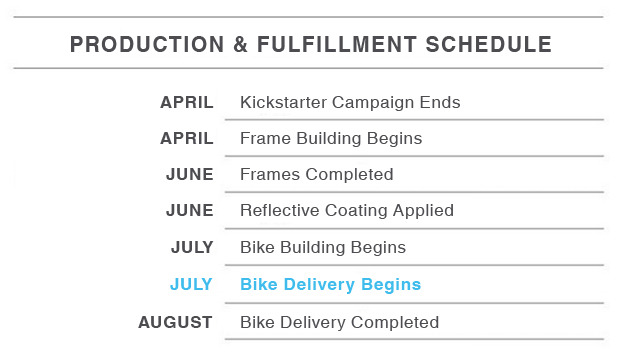Click the highlighted Bike Delivery Begins text
Viewport: 620px width, 361px height.
(x=331, y=285)
